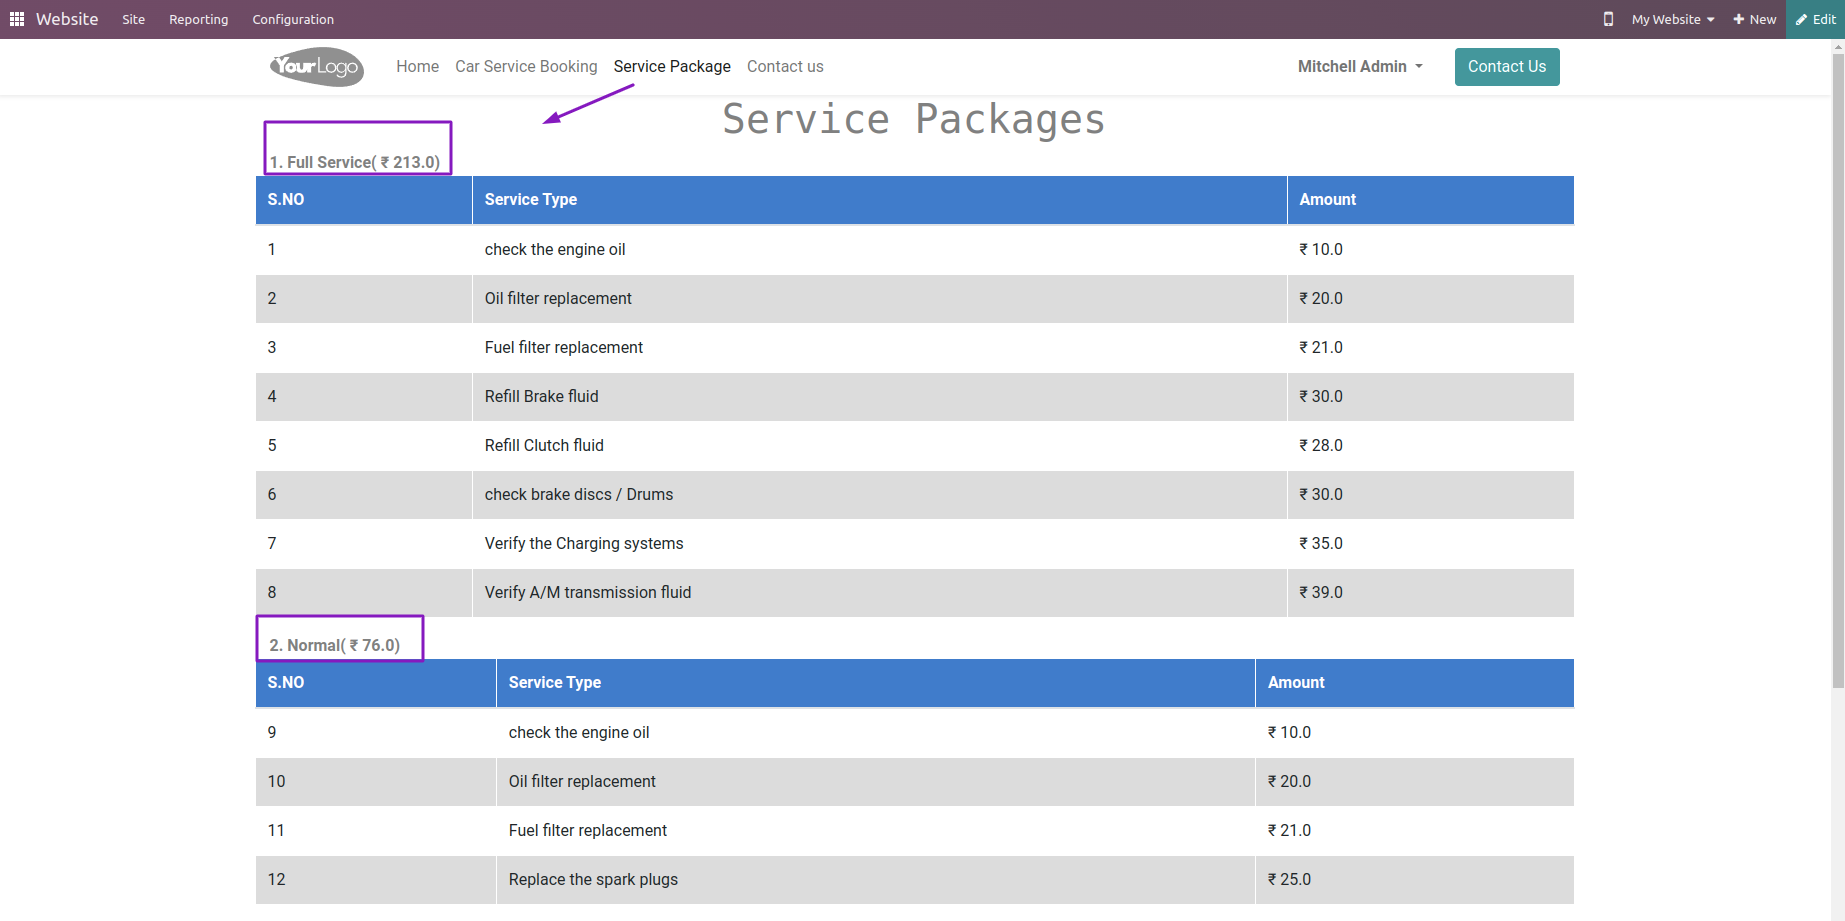Open Car Service Booking page
The height and width of the screenshot is (921, 1845).
point(526,67)
